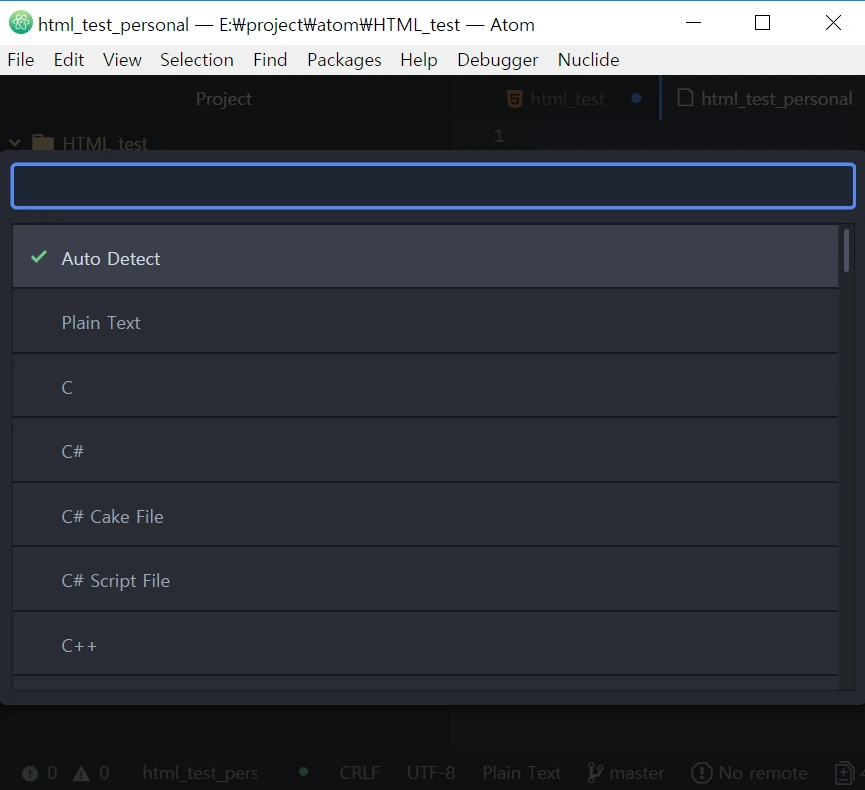Open the Packages menu

tap(344, 60)
